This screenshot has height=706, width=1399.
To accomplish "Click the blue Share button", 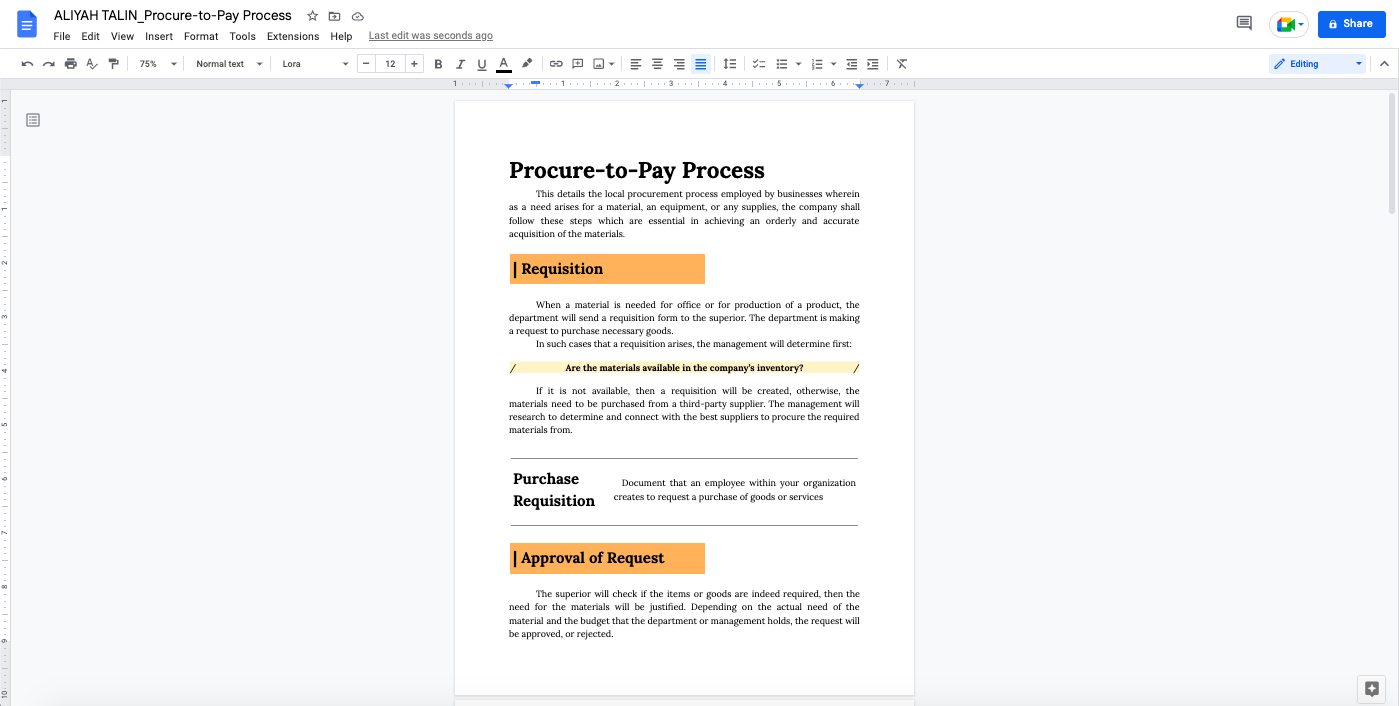I will [1350, 23].
